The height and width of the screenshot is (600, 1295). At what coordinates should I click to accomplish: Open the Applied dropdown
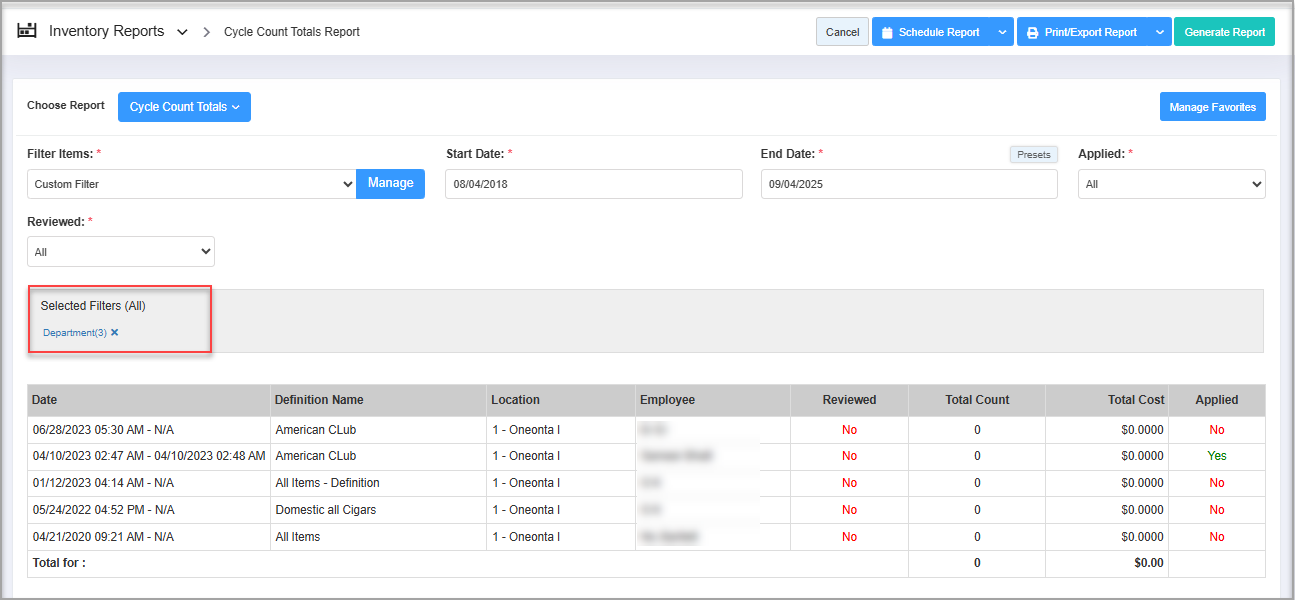1171,184
